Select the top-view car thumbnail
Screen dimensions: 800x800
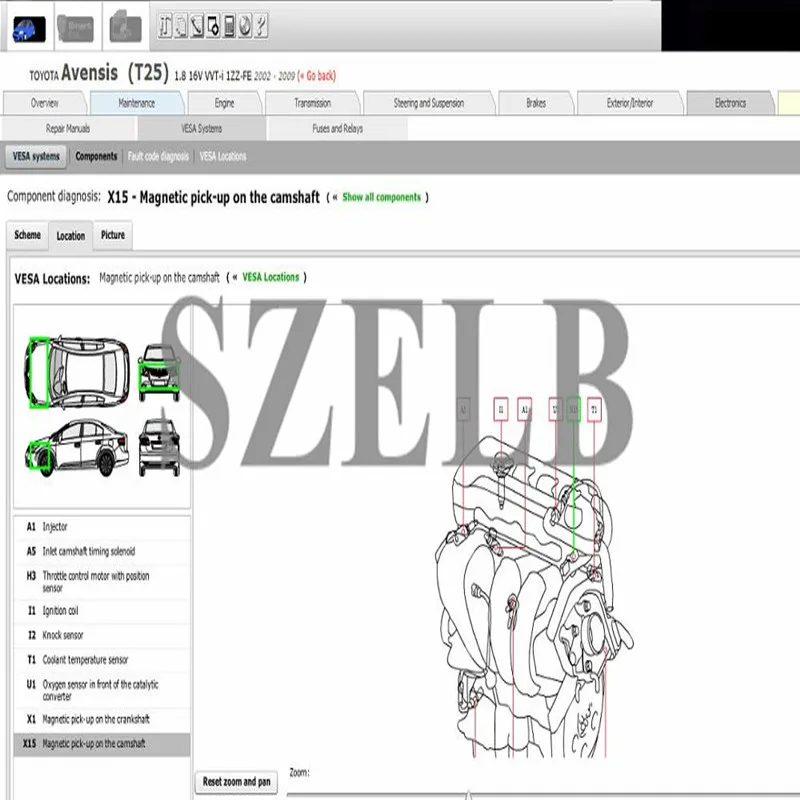point(77,372)
